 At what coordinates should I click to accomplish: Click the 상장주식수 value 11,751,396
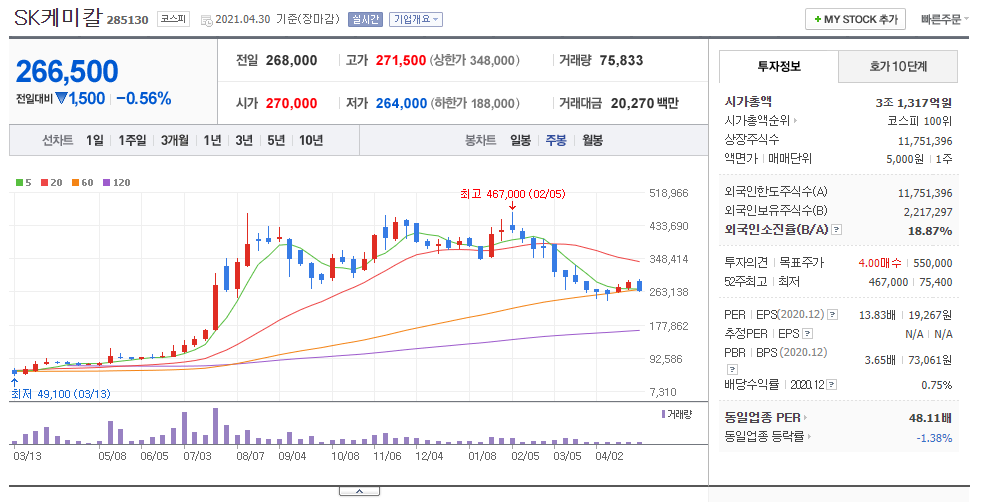click(x=925, y=141)
